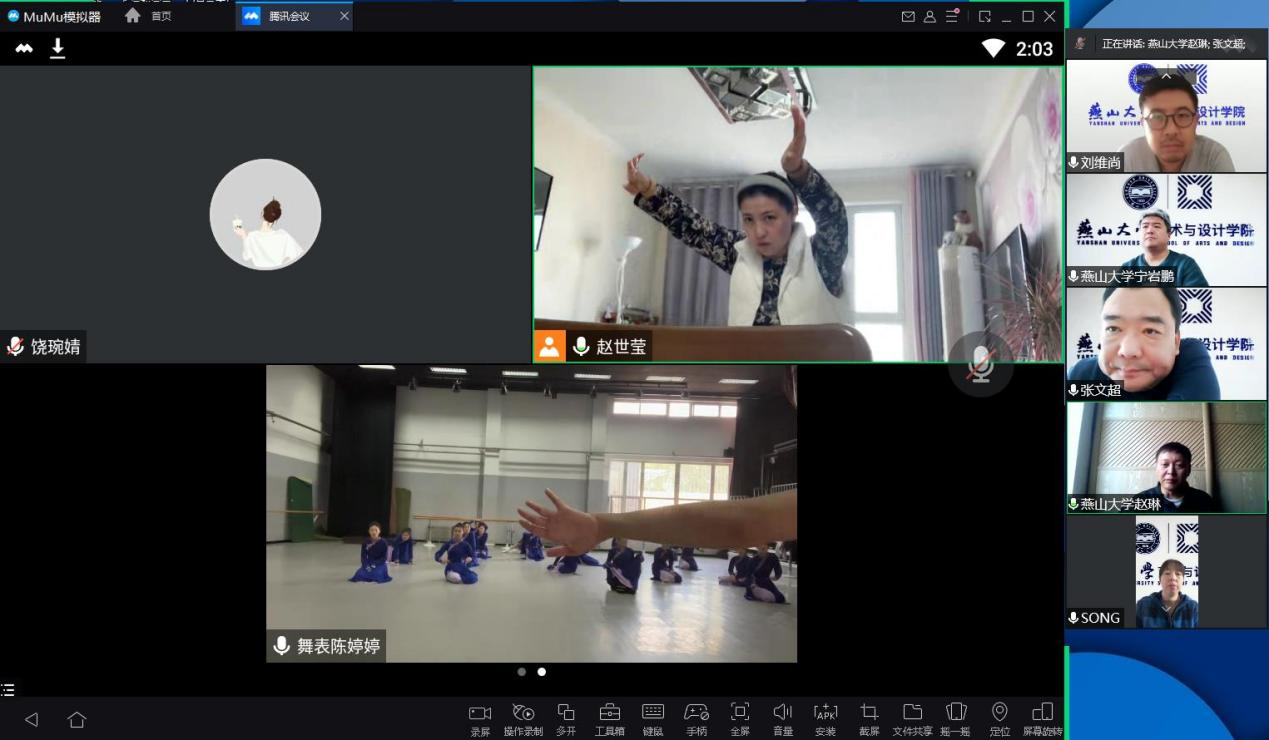
Task: Switch to the 首页 home tab
Action: coord(148,16)
